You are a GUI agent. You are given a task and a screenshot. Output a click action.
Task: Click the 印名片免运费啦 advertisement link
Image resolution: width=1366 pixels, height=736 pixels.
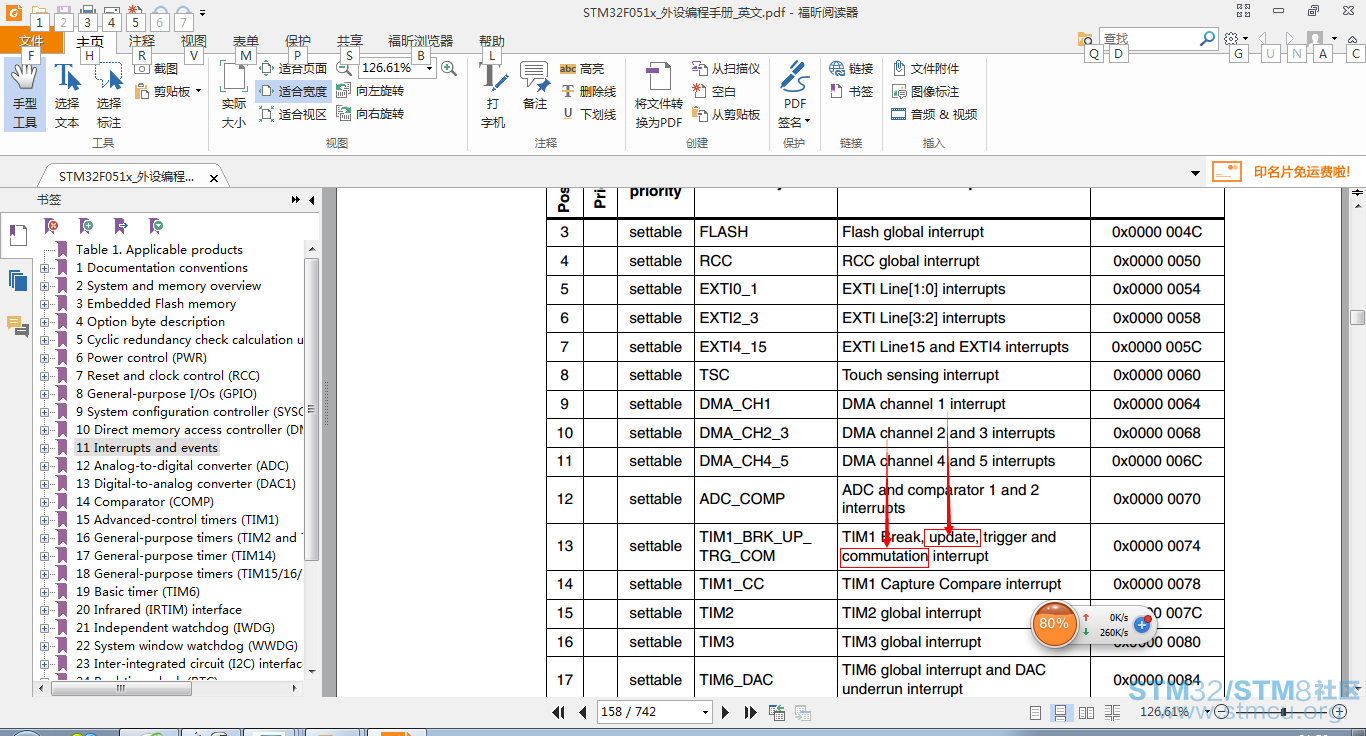pos(1281,172)
